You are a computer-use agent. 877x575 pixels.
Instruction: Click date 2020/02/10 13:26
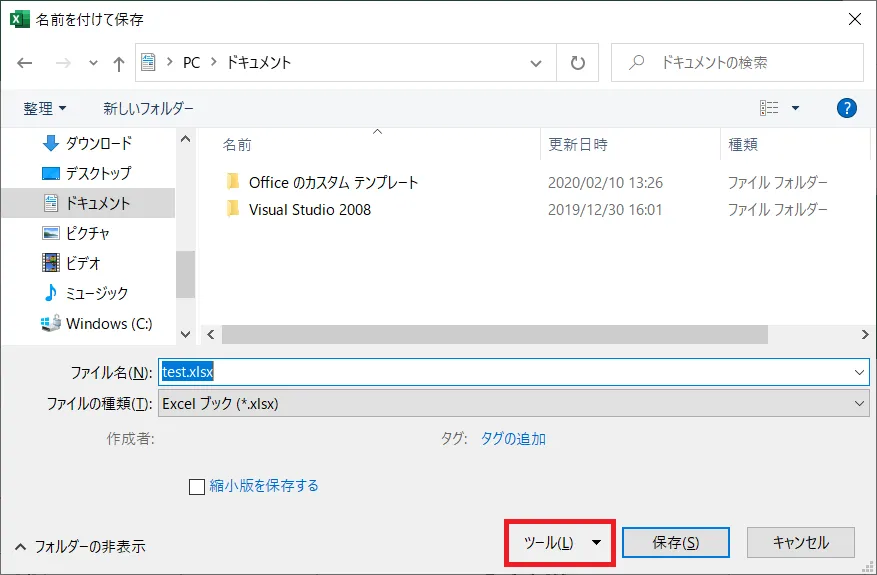(605, 183)
